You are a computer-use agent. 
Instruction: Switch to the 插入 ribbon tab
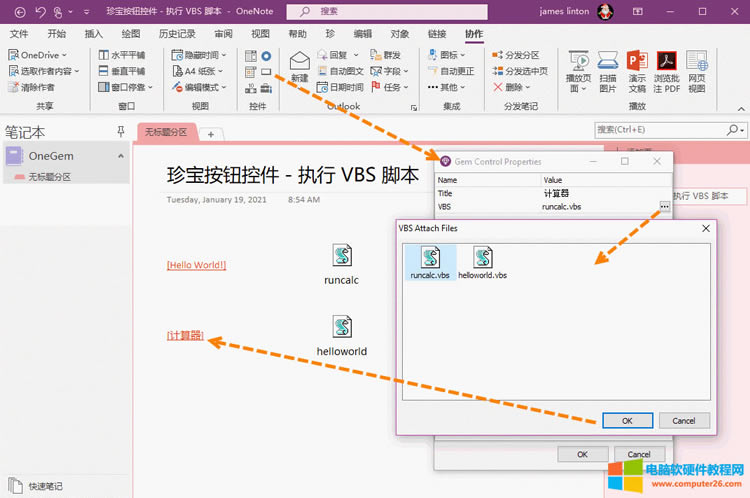click(x=93, y=34)
